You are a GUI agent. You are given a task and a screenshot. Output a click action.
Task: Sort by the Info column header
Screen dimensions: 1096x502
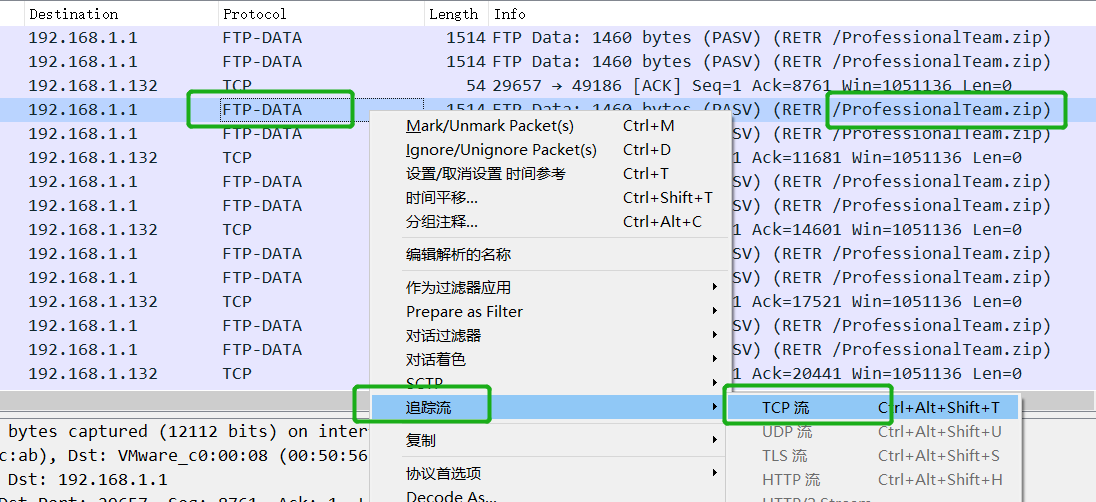pyautogui.click(x=792, y=14)
